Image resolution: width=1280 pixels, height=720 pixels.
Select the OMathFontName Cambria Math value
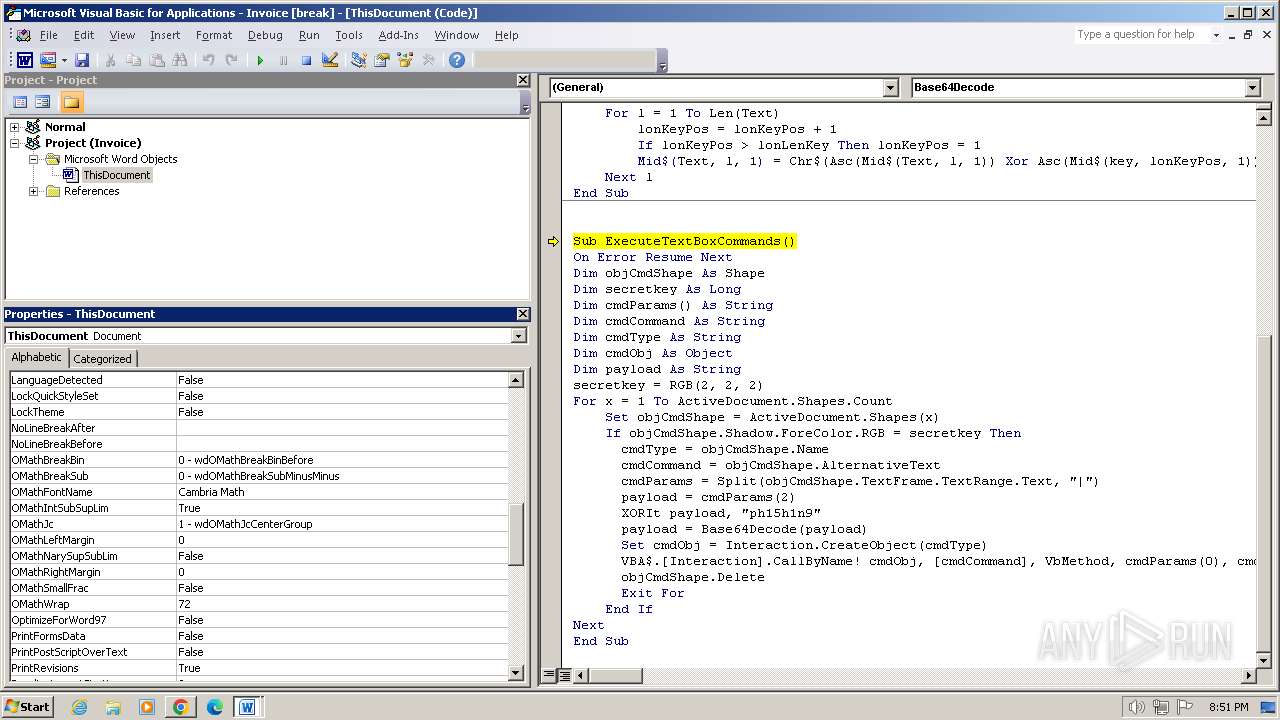point(342,492)
